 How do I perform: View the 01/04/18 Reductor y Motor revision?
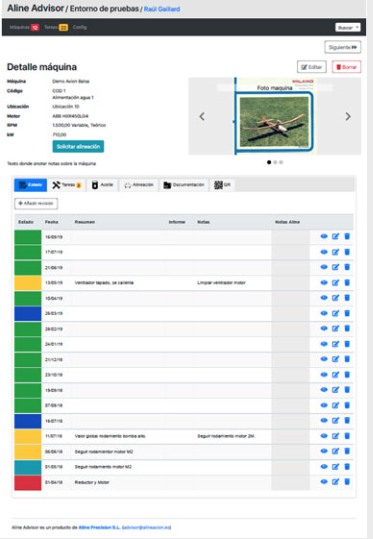pos(324,482)
